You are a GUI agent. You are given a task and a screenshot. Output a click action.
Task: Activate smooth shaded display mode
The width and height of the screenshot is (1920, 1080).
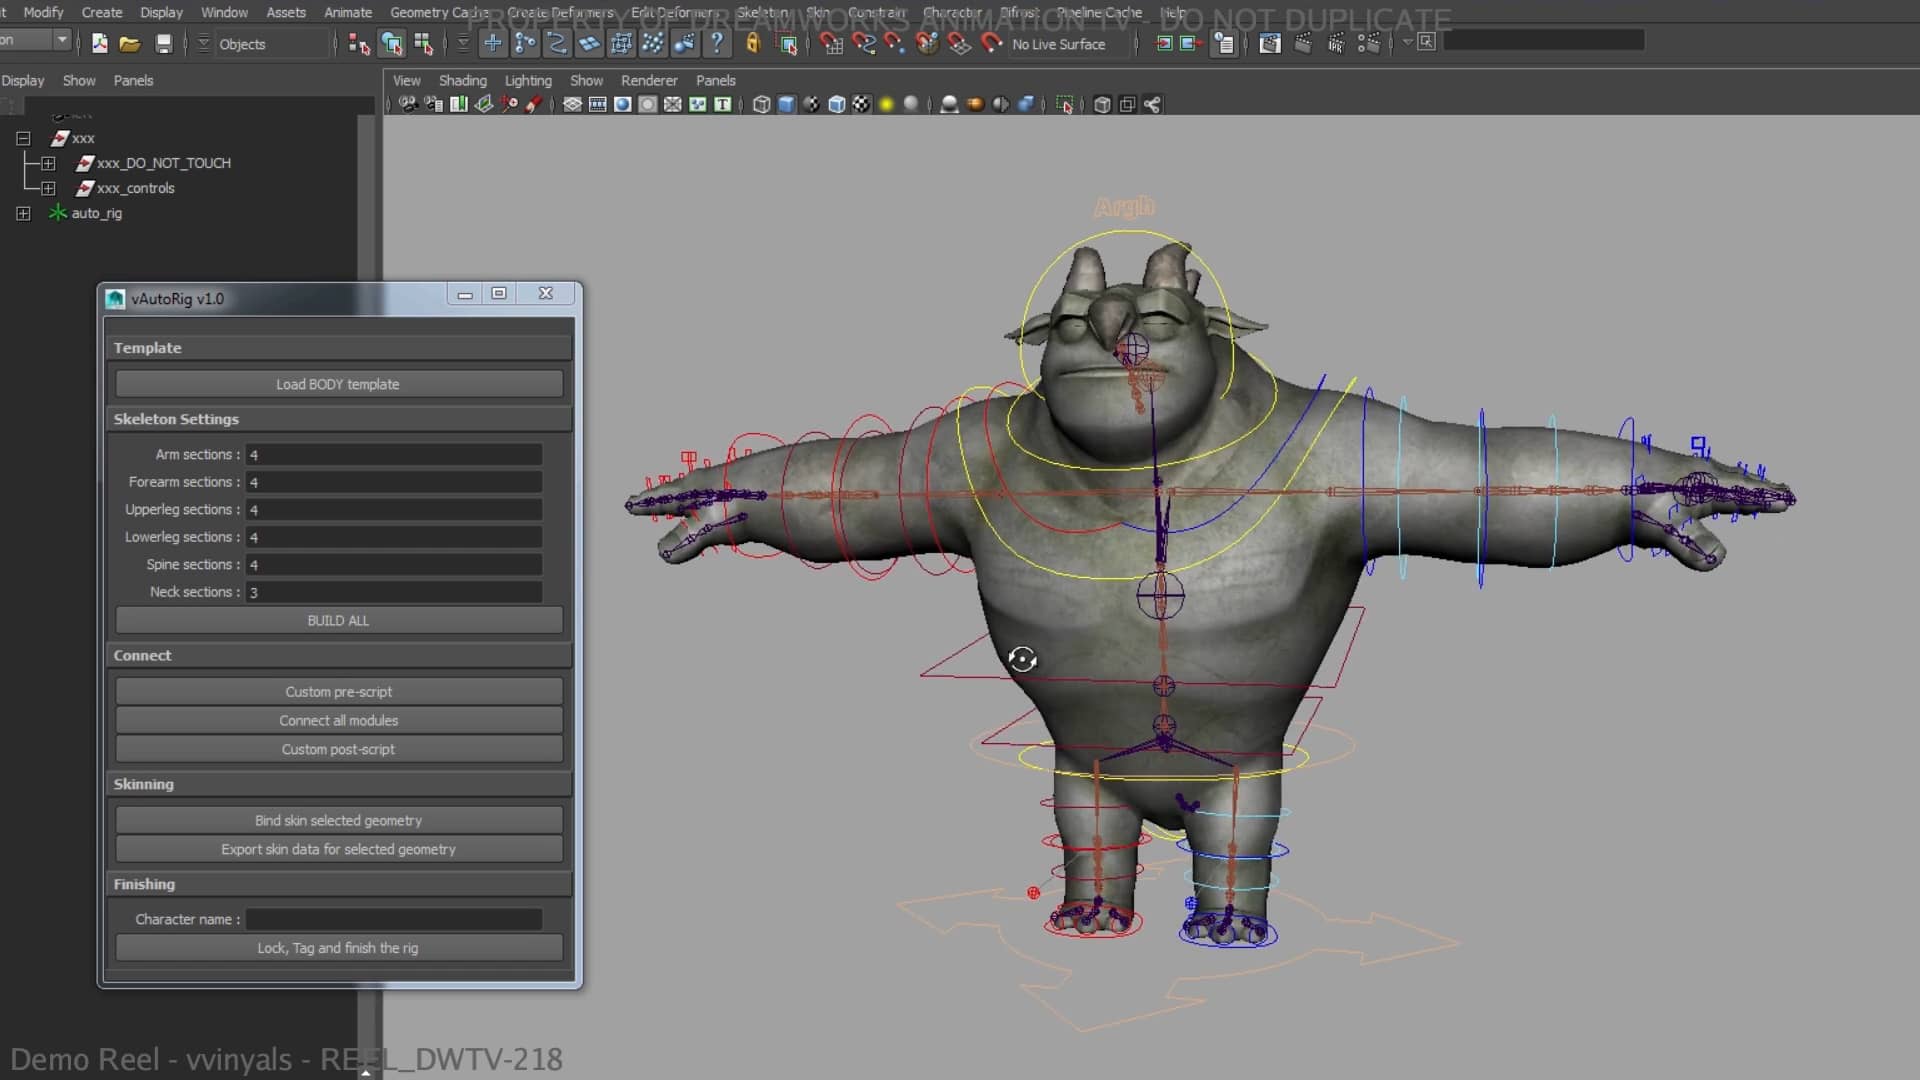click(786, 103)
